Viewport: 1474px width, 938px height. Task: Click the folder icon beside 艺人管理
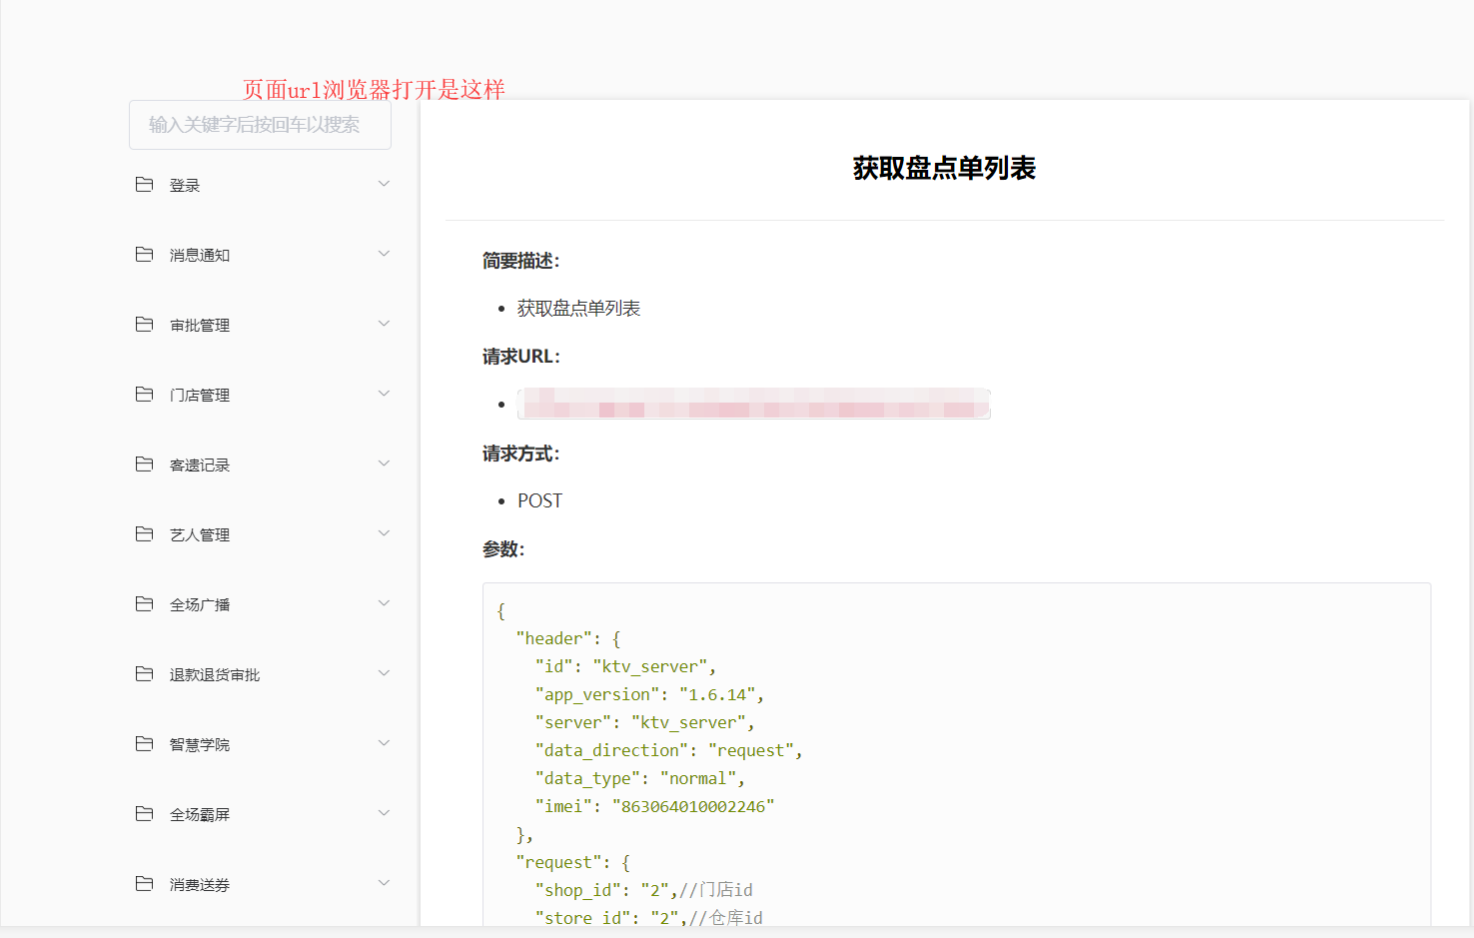coord(144,534)
